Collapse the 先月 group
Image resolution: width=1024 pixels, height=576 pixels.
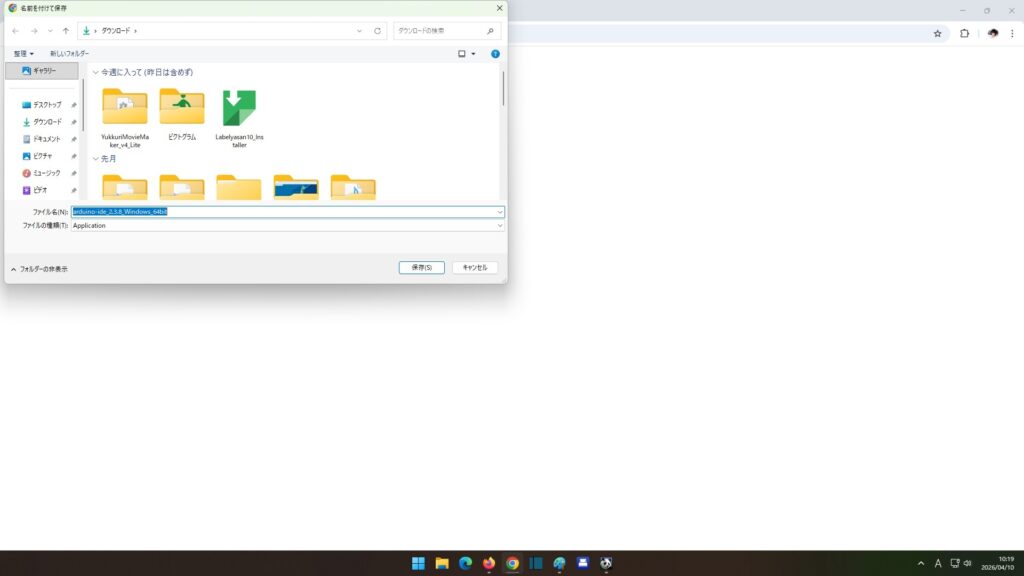[96, 159]
